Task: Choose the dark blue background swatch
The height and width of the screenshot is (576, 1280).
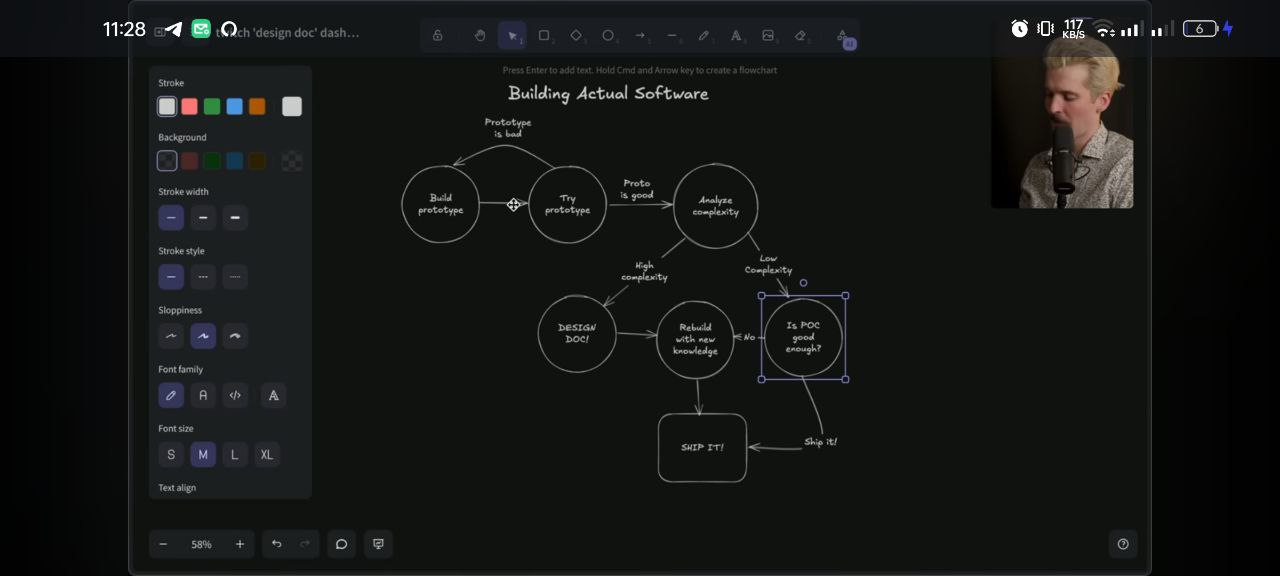Action: 234,160
